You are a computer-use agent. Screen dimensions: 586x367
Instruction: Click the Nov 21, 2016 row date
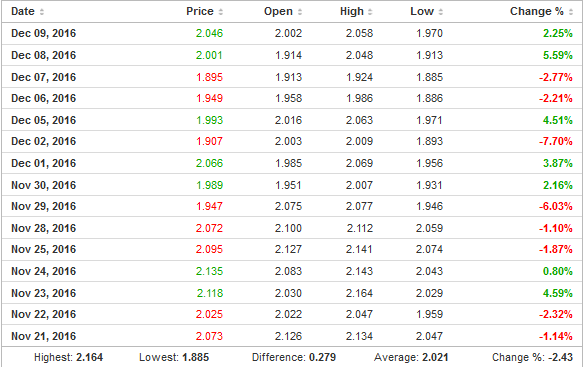[44, 336]
